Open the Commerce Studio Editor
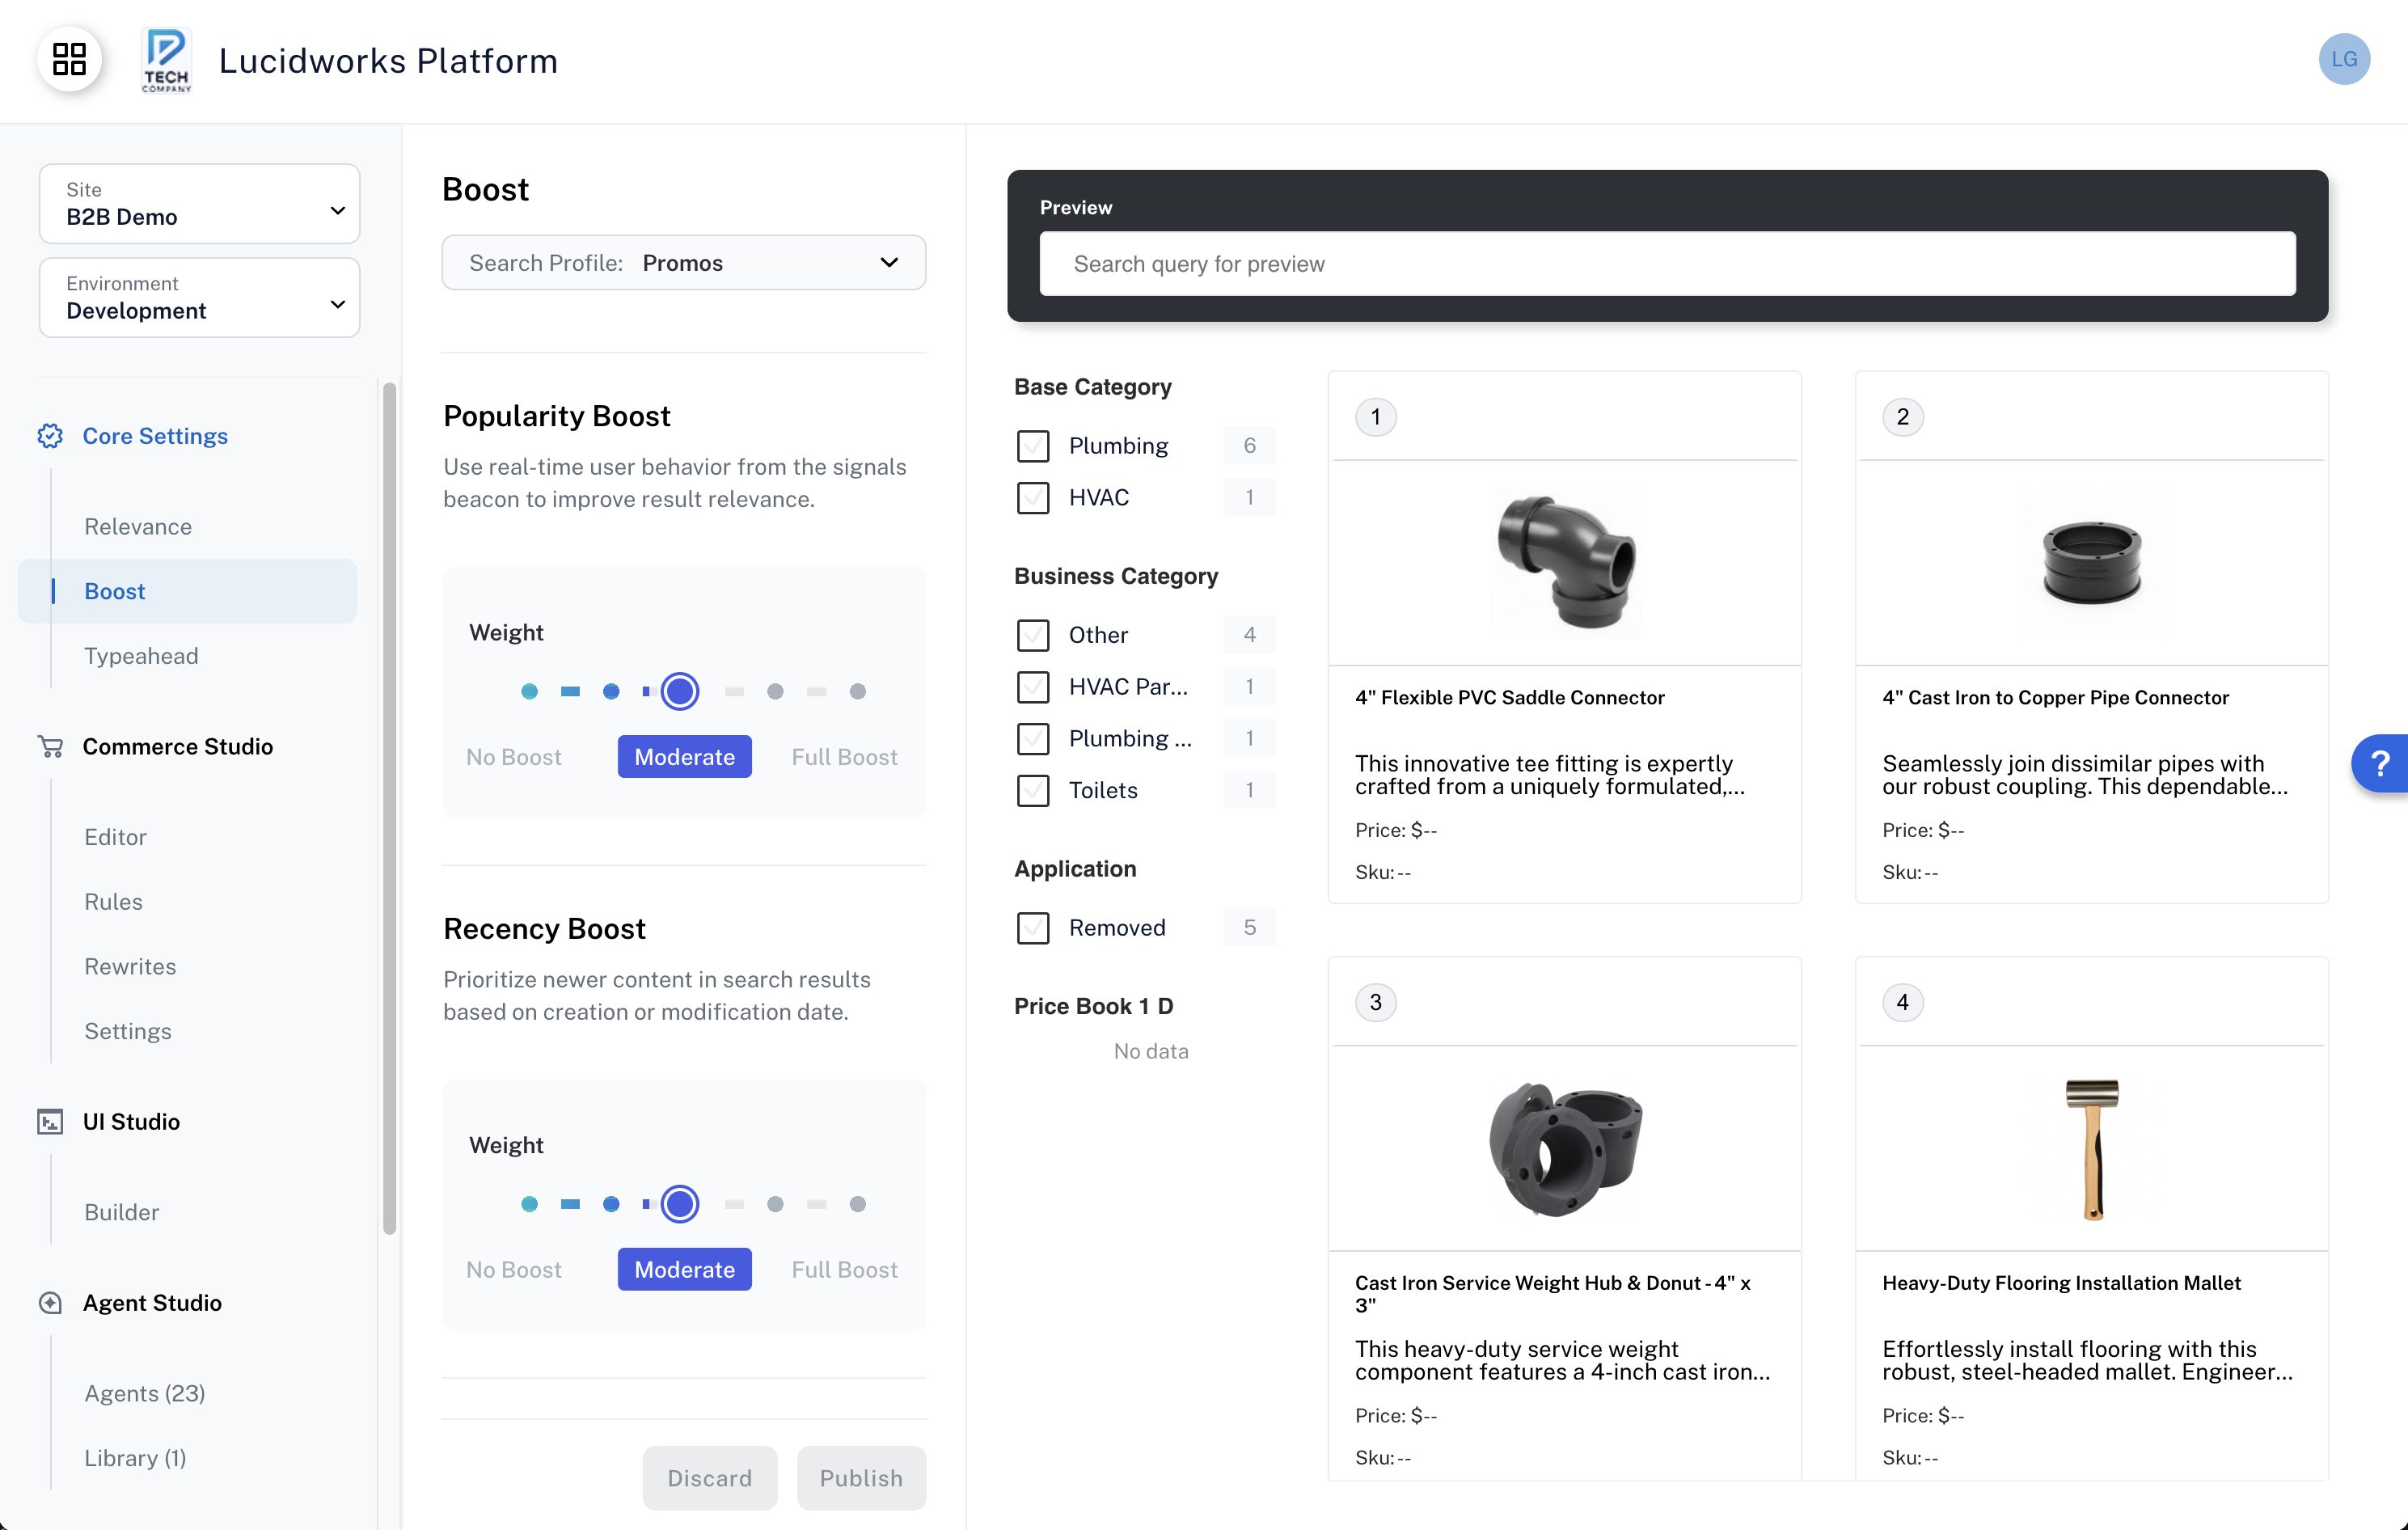The image size is (2408, 1530). 115,836
